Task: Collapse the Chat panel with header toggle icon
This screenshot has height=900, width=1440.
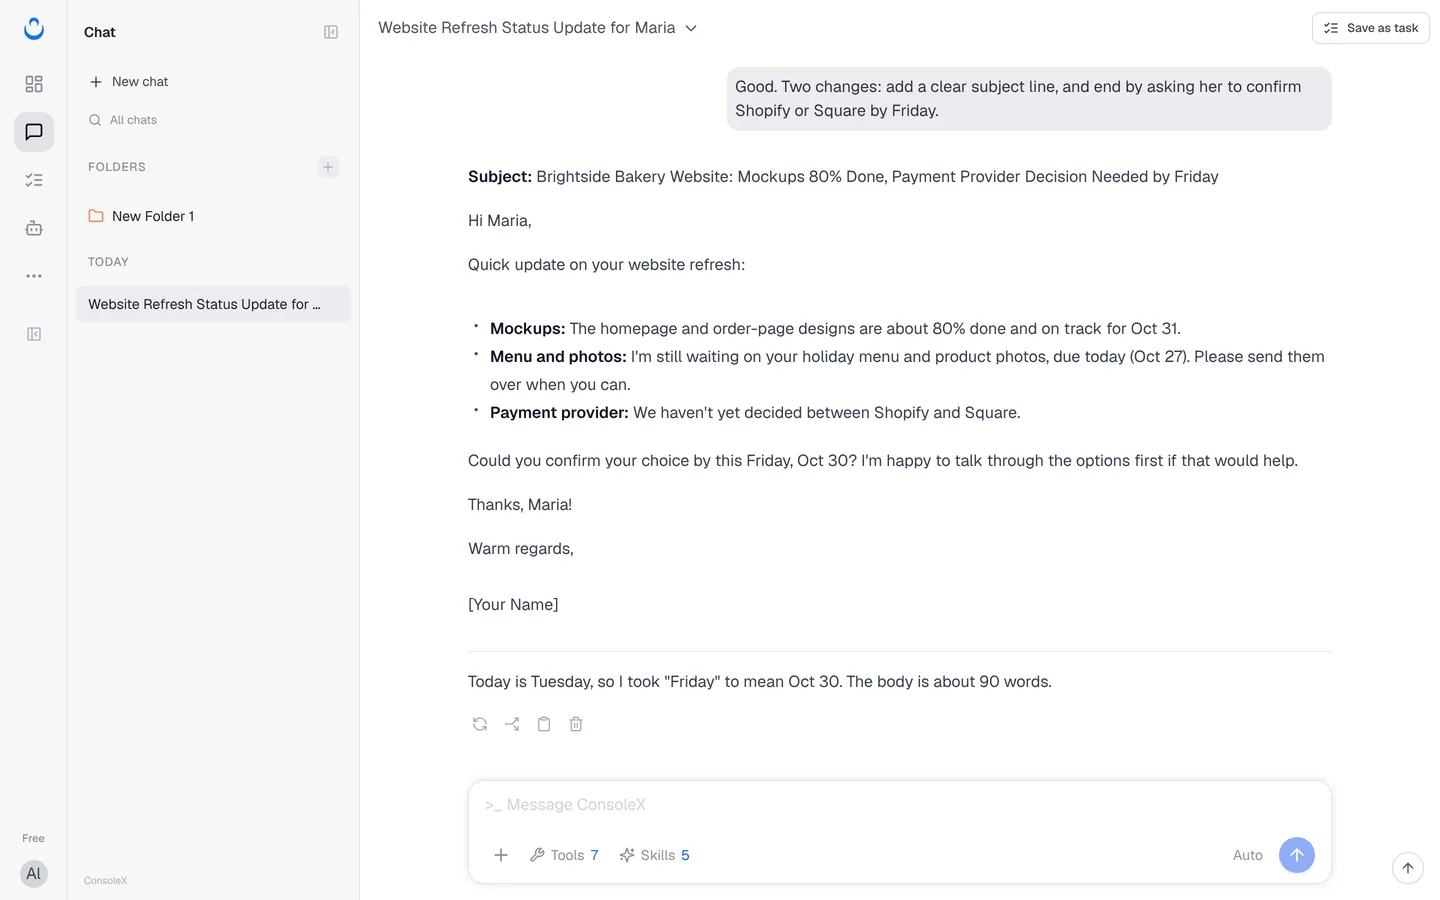Action: (331, 32)
